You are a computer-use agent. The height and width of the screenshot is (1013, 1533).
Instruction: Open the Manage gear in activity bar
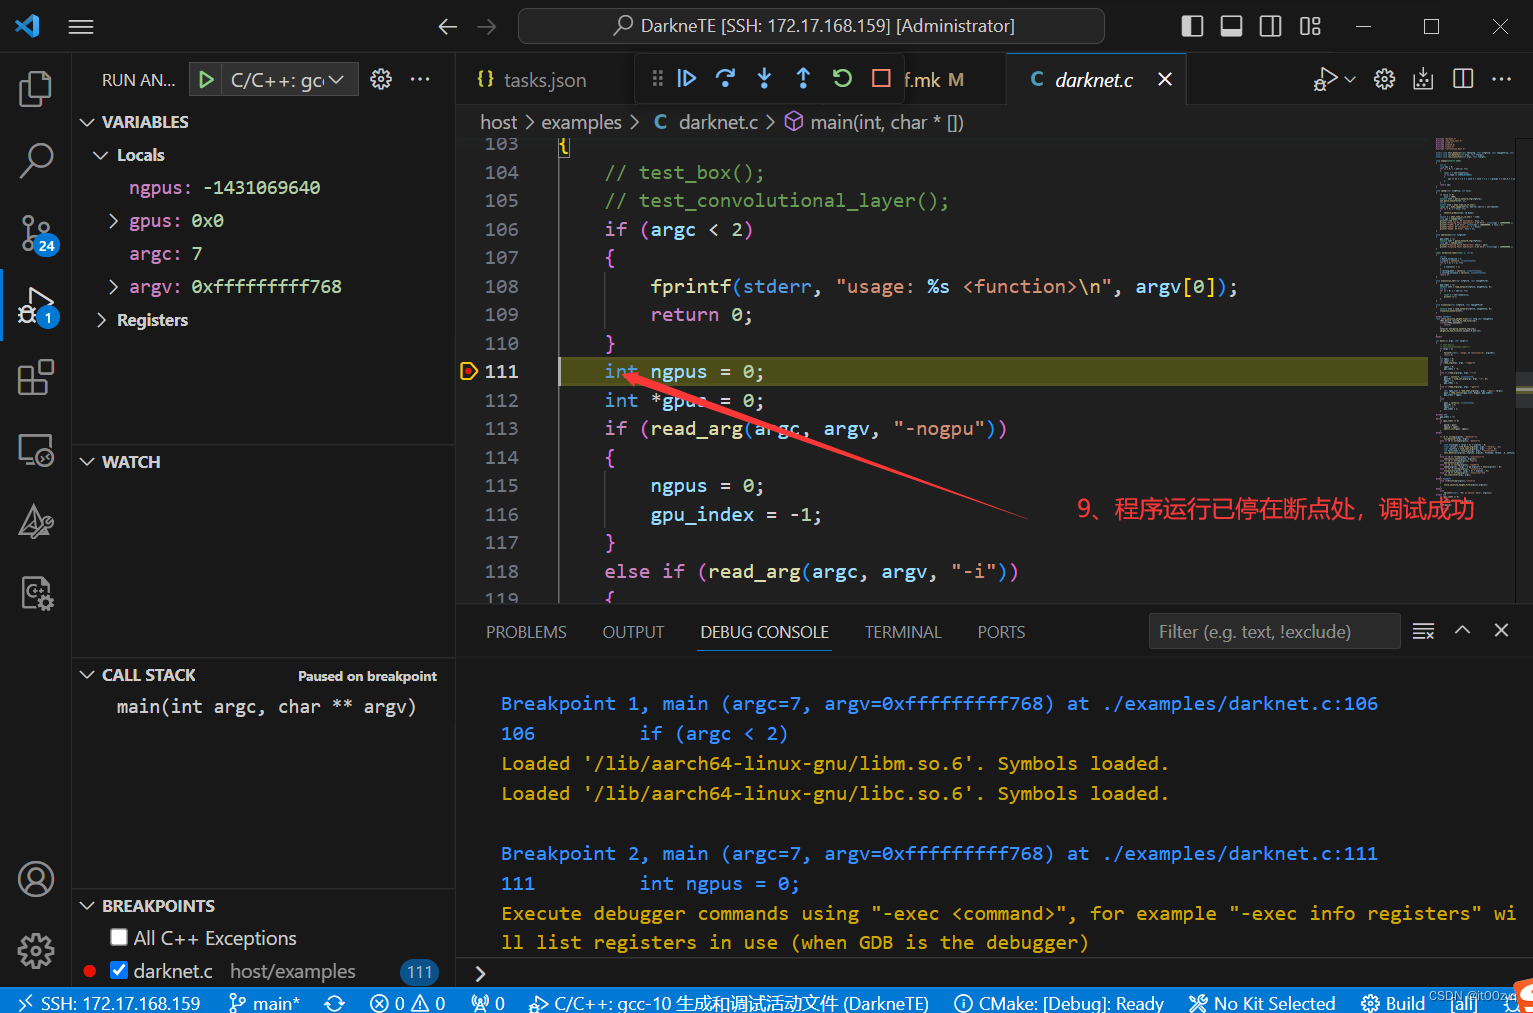tap(36, 950)
